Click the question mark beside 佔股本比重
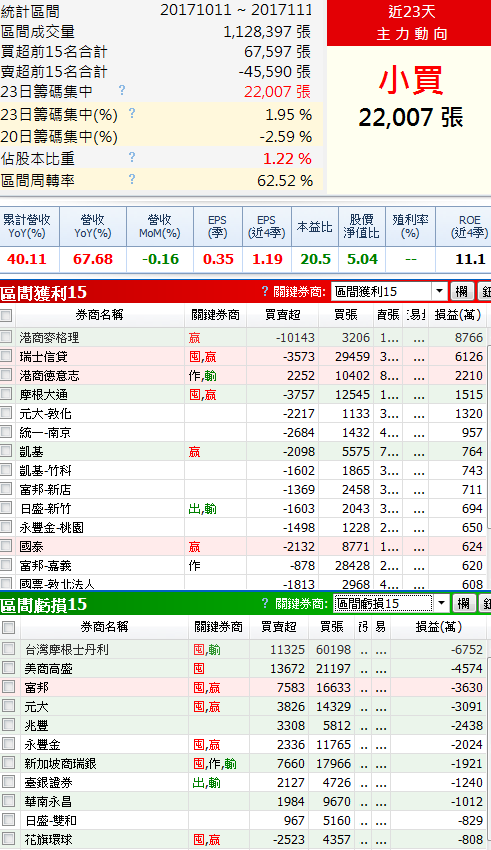The height and width of the screenshot is (850, 491). pyautogui.click(x=132, y=157)
